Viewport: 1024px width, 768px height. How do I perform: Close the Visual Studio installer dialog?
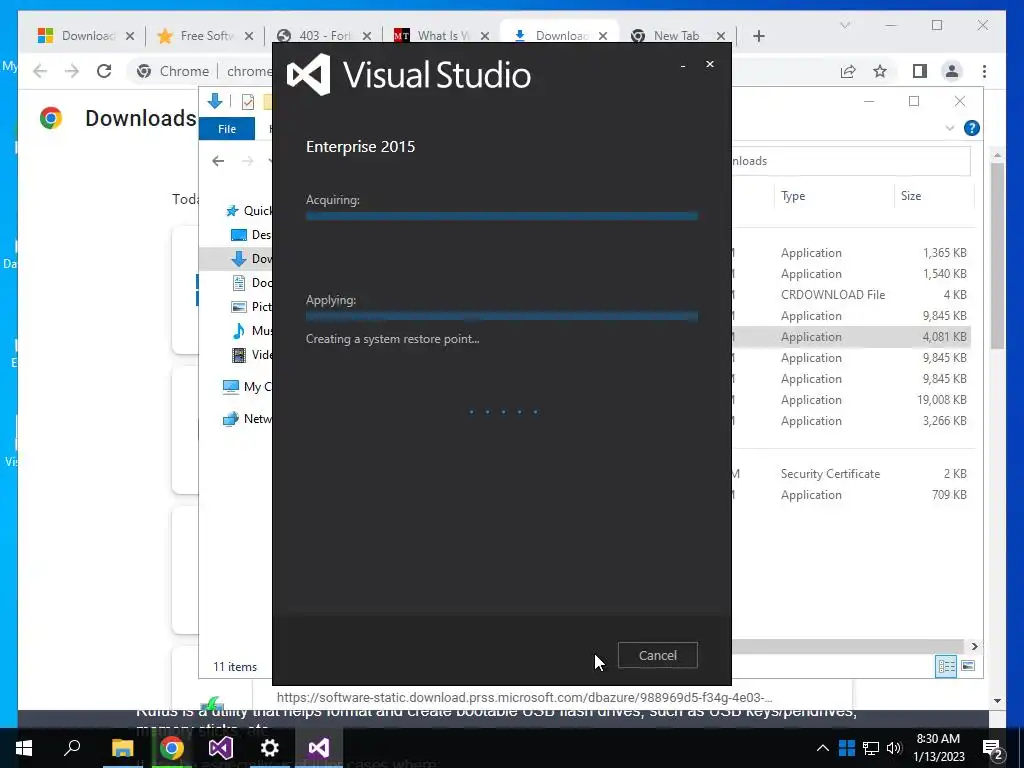[x=710, y=64]
